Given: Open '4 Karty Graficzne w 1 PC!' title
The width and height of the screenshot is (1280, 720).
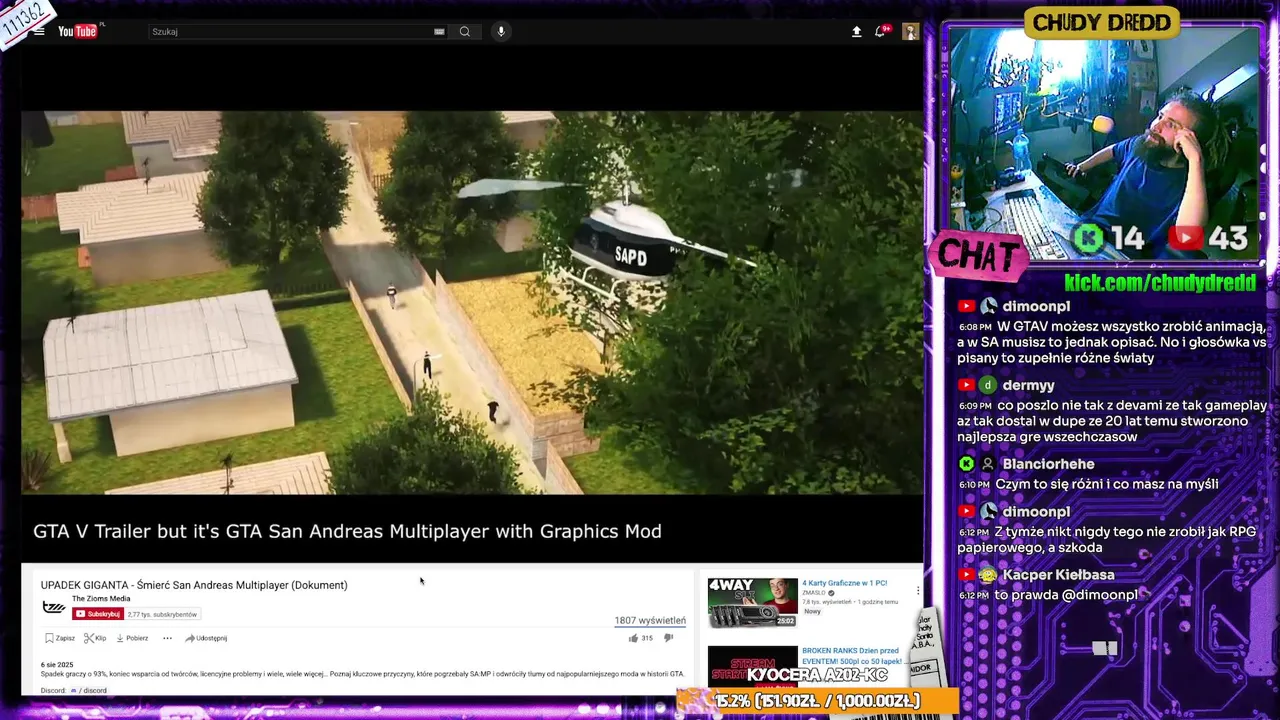Looking at the screenshot, I should tap(844, 583).
